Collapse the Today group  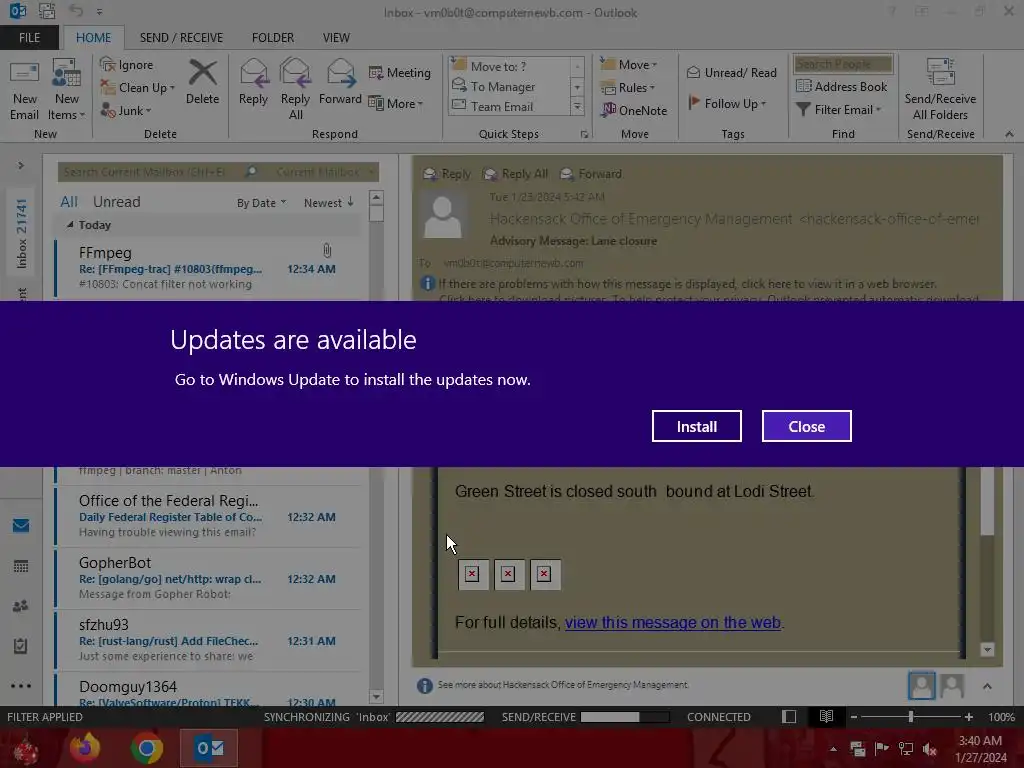pos(70,225)
